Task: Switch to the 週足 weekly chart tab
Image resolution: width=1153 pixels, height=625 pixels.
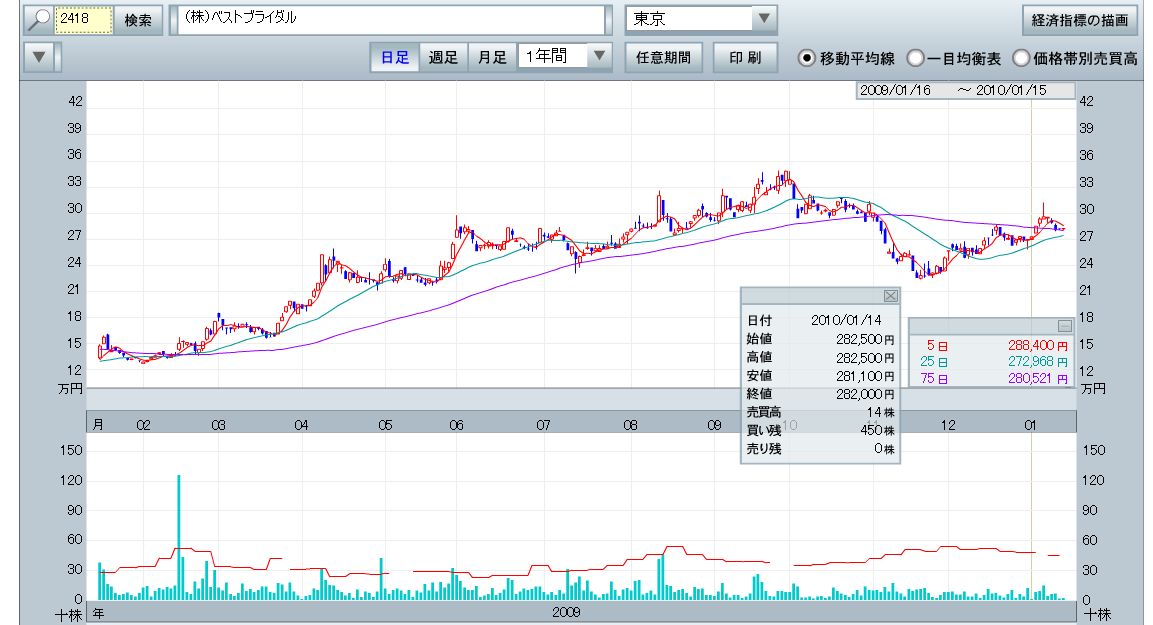Action: [x=443, y=57]
